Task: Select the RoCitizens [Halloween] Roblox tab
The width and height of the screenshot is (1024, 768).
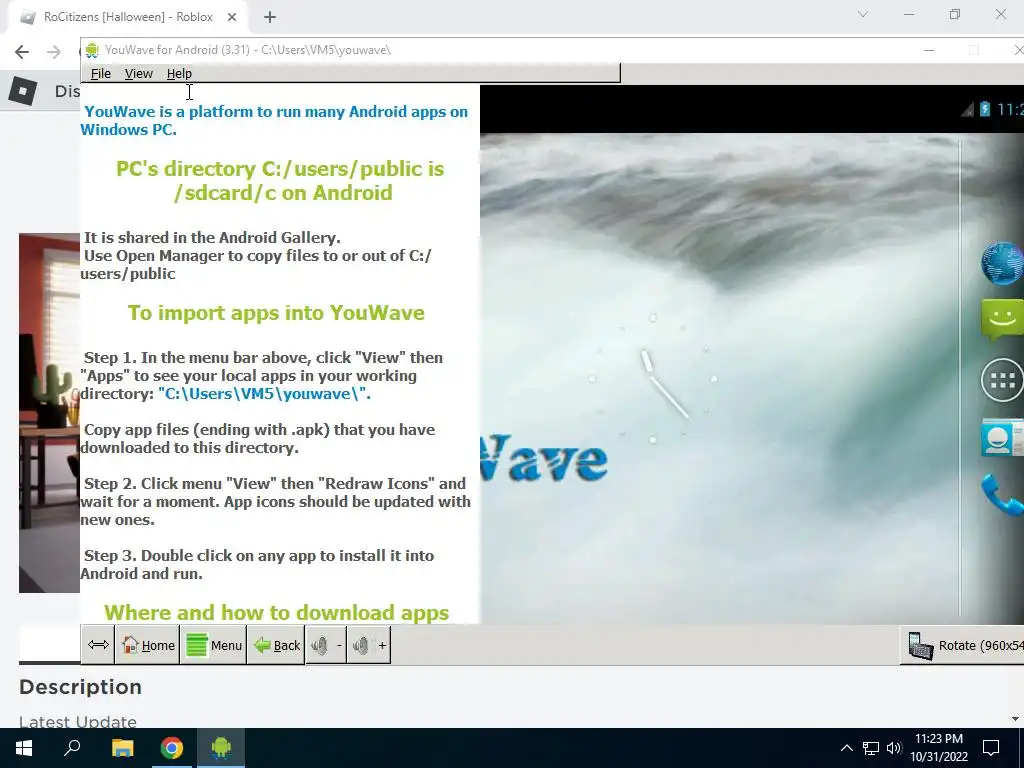Action: [x=127, y=17]
